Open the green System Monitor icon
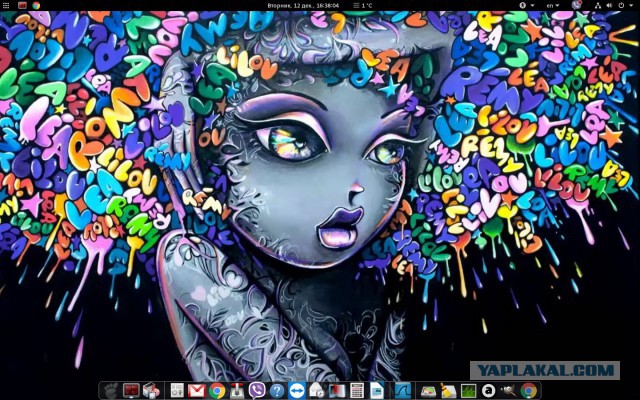The image size is (640, 400). click(468, 391)
